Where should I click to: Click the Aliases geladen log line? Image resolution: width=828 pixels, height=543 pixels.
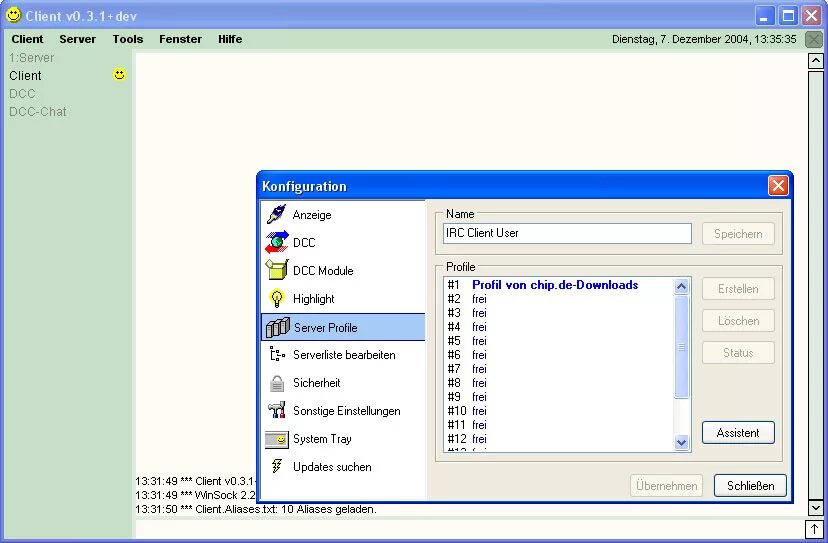coord(256,509)
